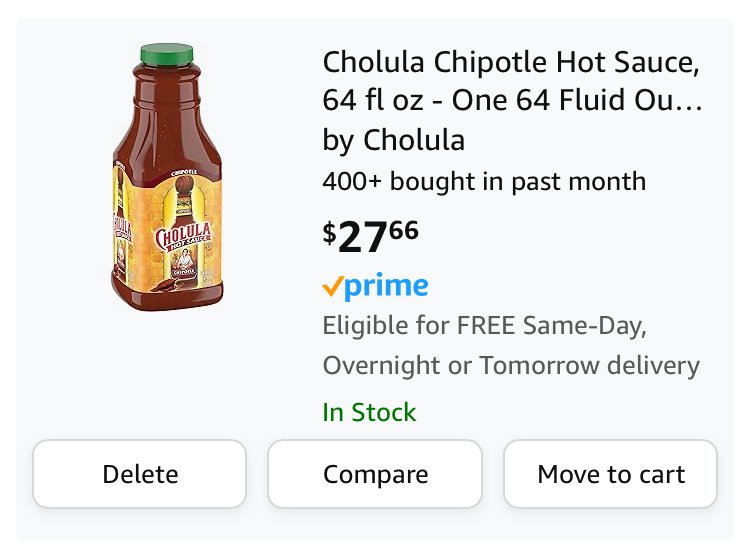This screenshot has height=548, width=750.
Task: Click the chipotle pepper graphic on the bottle label
Action: pos(166,285)
